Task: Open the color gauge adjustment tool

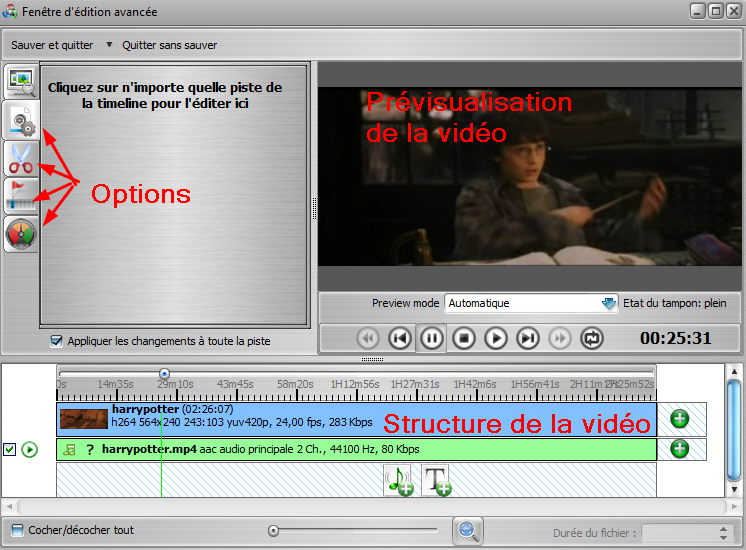Action: pos(21,234)
